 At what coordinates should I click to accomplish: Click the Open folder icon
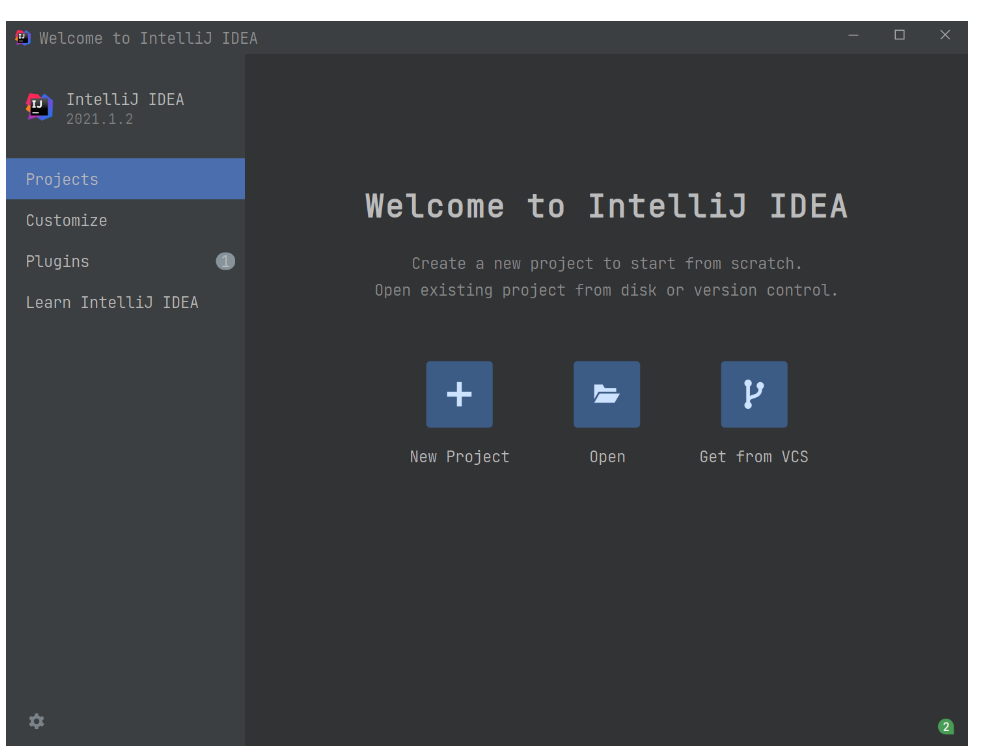pyautogui.click(x=606, y=394)
